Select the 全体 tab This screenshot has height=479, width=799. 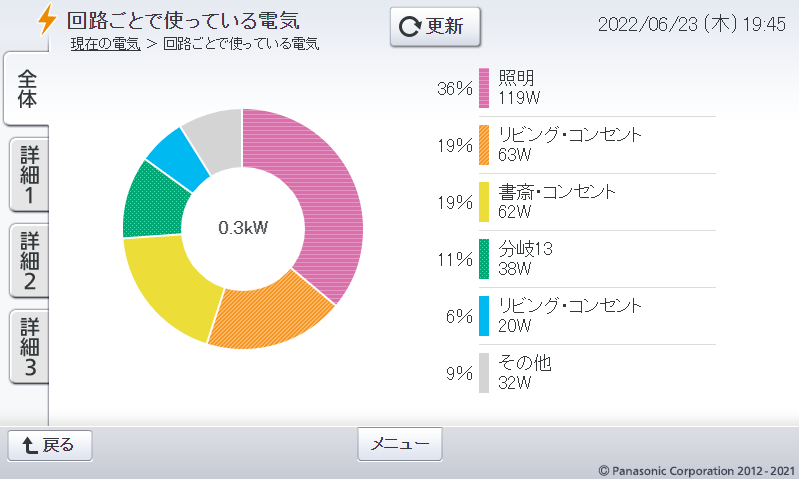click(x=27, y=88)
